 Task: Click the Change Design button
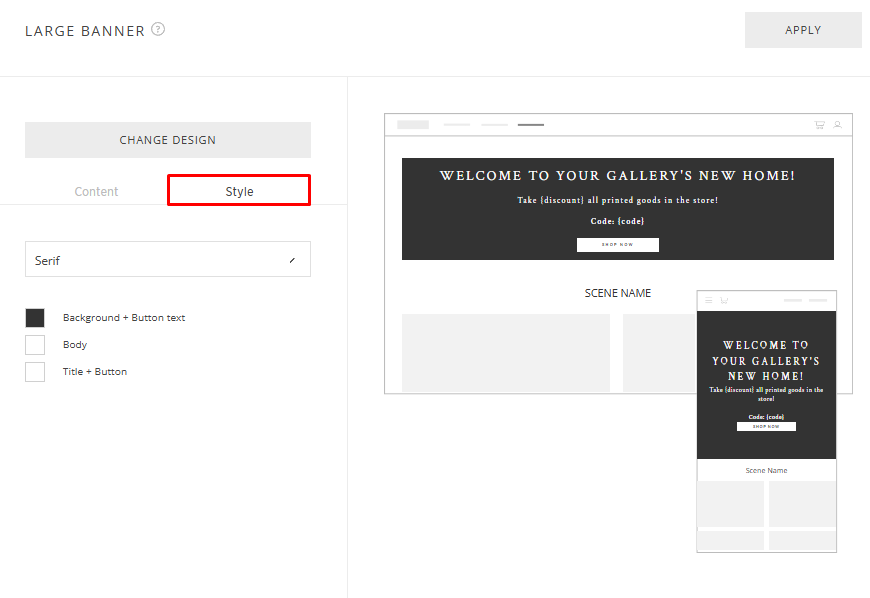[x=167, y=140]
